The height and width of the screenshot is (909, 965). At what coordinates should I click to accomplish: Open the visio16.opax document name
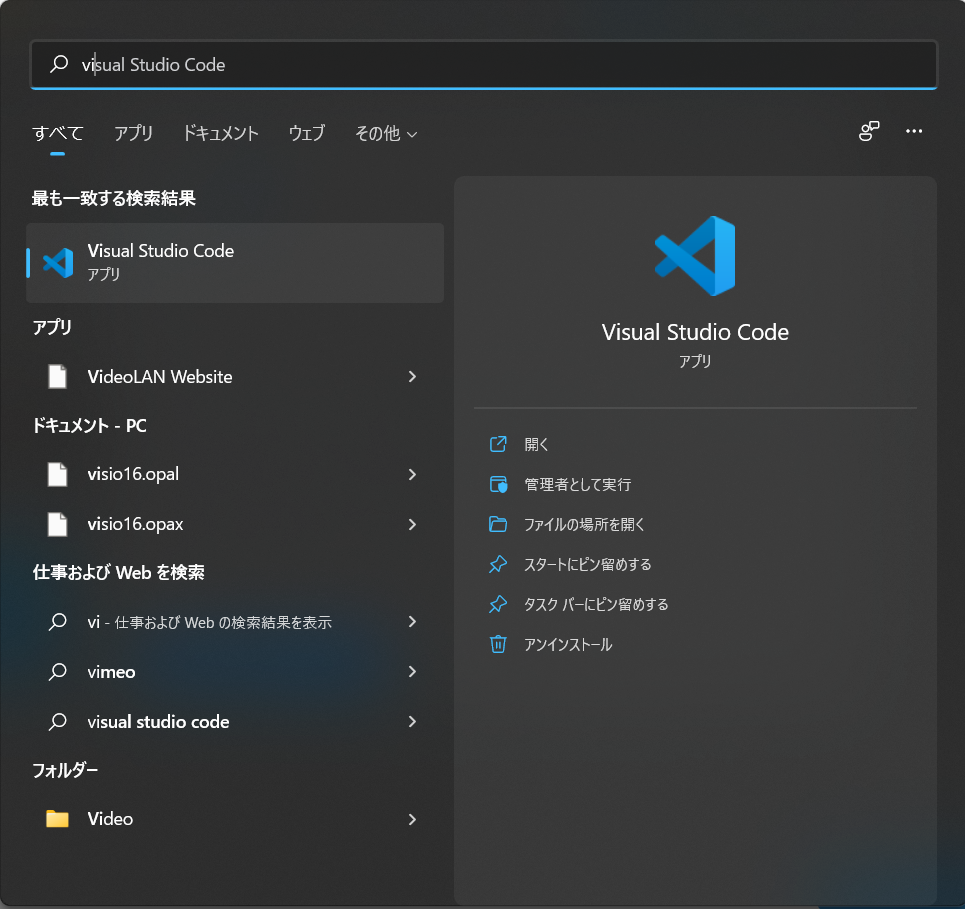pyautogui.click(x=135, y=524)
